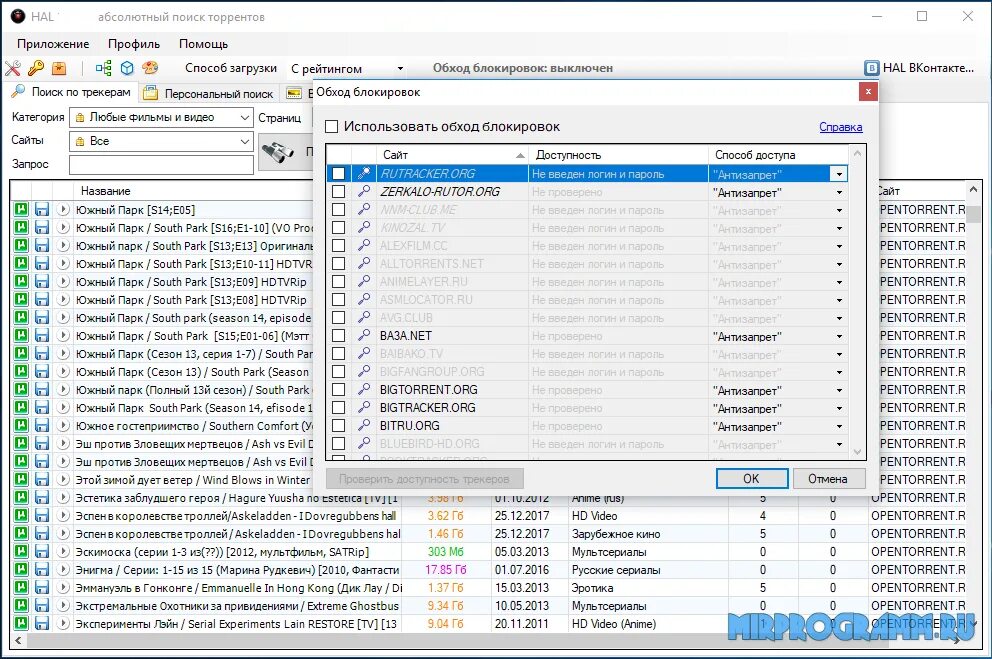Click the blue cube toolbar icon
Viewport: 992px width, 659px height.
click(x=127, y=68)
